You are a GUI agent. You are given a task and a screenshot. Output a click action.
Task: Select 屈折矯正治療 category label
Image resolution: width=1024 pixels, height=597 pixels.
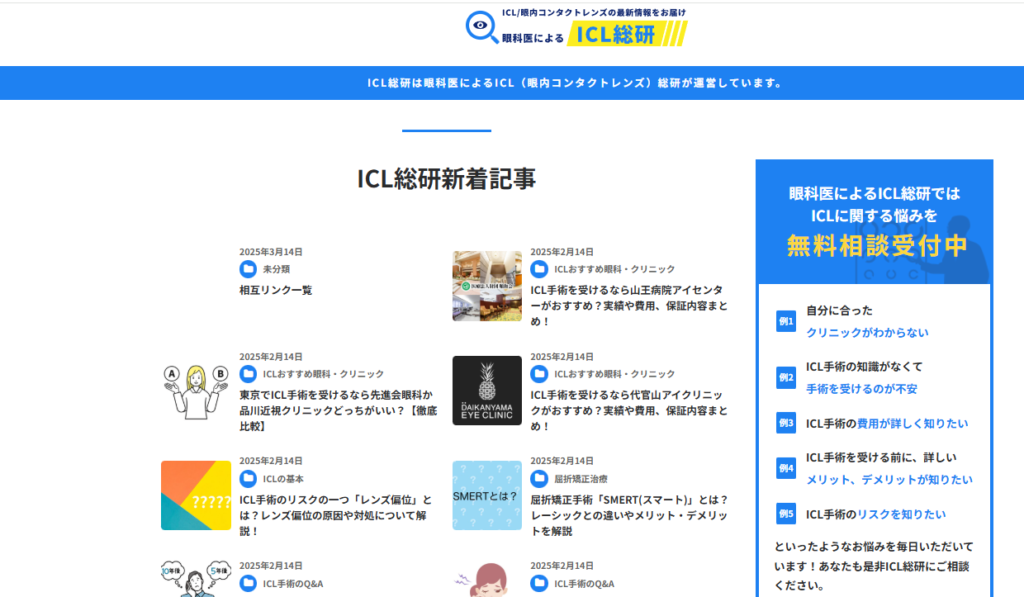tap(581, 479)
